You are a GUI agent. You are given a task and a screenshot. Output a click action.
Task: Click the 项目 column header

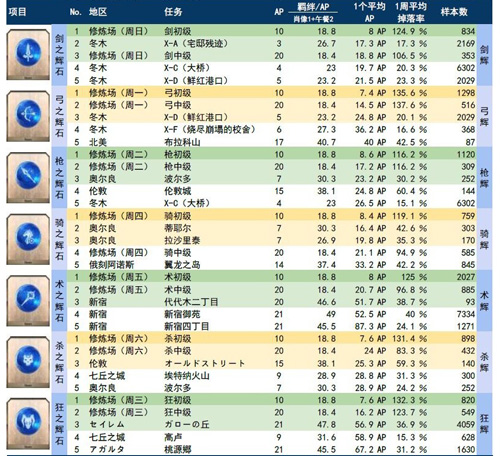pyautogui.click(x=17, y=12)
